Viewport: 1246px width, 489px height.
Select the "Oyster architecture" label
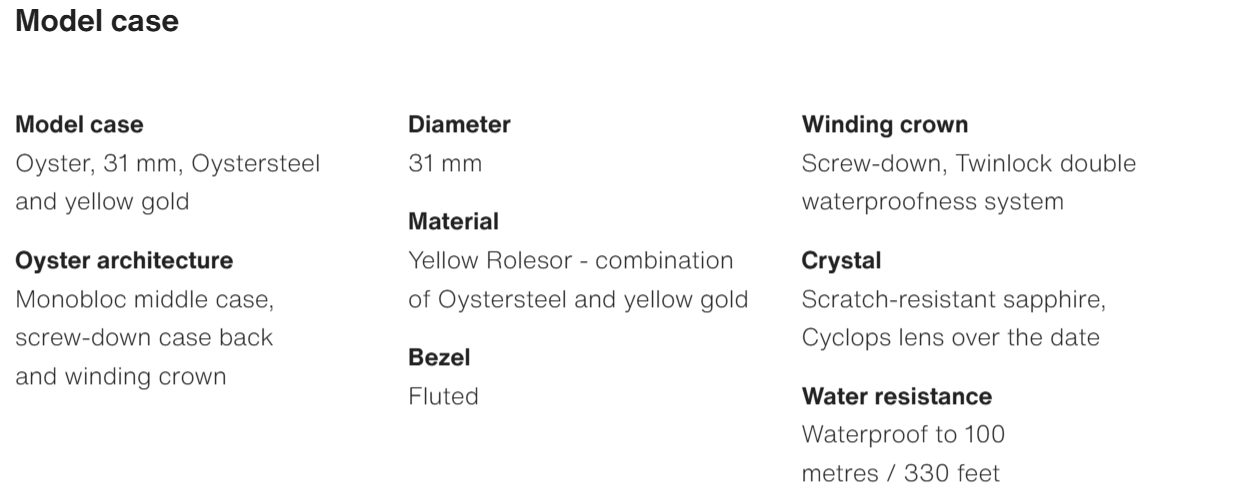124,261
